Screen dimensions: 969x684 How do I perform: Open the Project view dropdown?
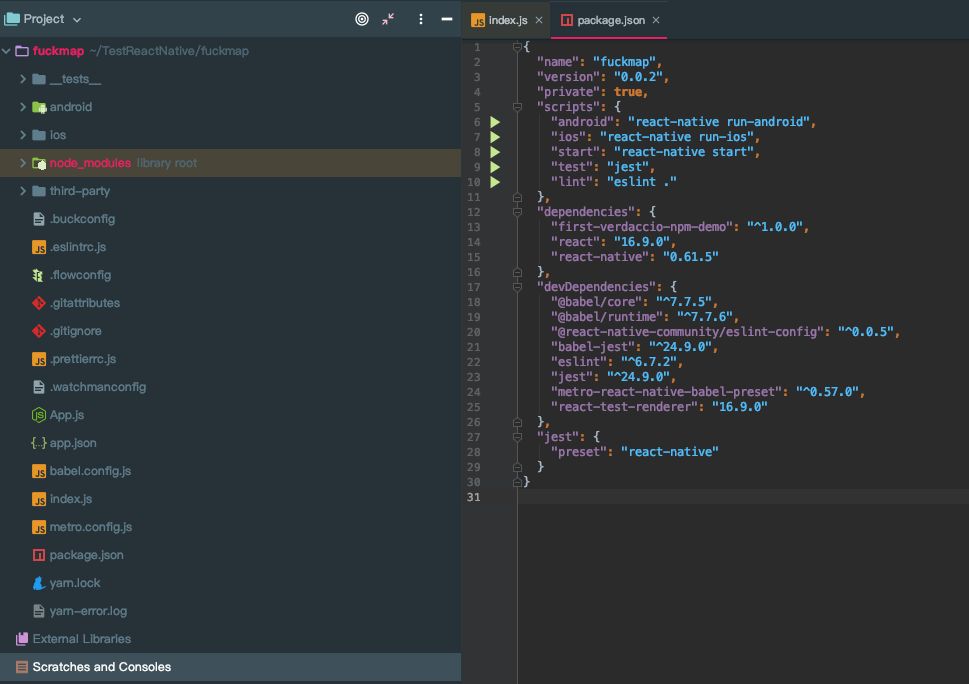click(44, 19)
